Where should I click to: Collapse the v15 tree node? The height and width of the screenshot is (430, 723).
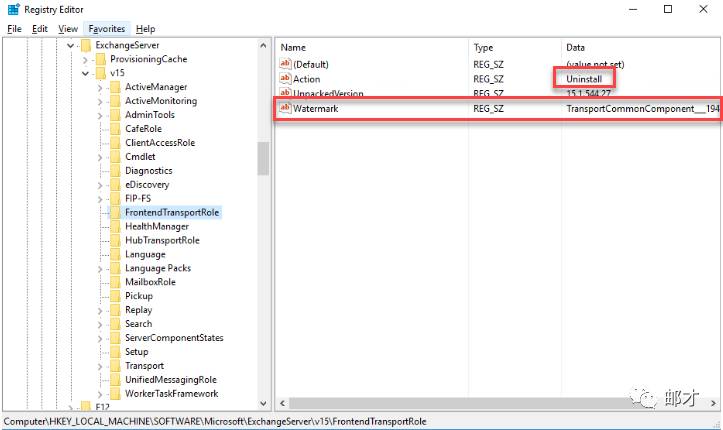tap(85, 73)
